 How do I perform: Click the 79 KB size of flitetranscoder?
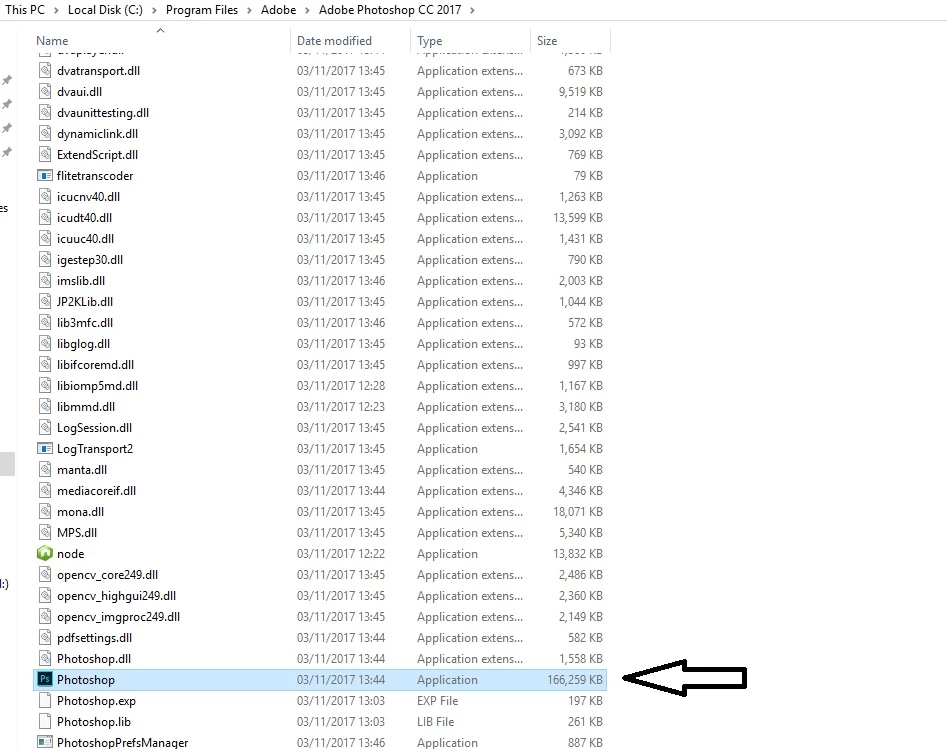point(588,176)
